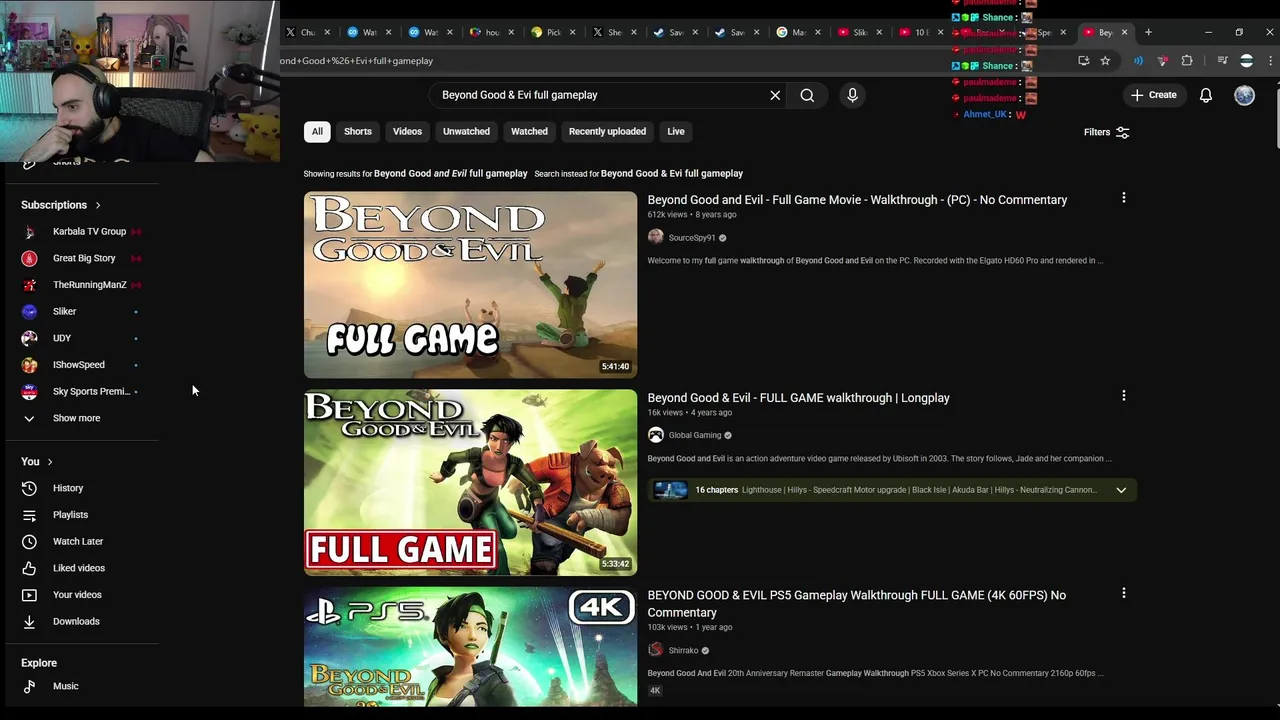Click Shirrako channel avatar
Image resolution: width=1280 pixels, height=720 pixels.
pos(655,650)
